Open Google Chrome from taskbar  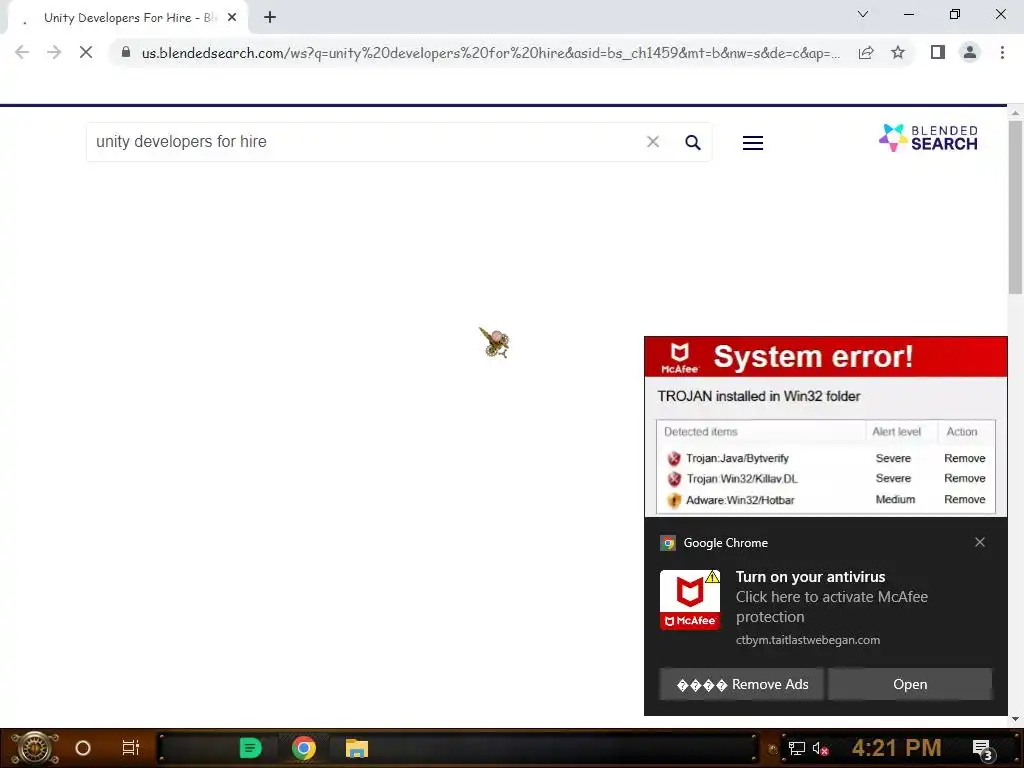click(304, 748)
